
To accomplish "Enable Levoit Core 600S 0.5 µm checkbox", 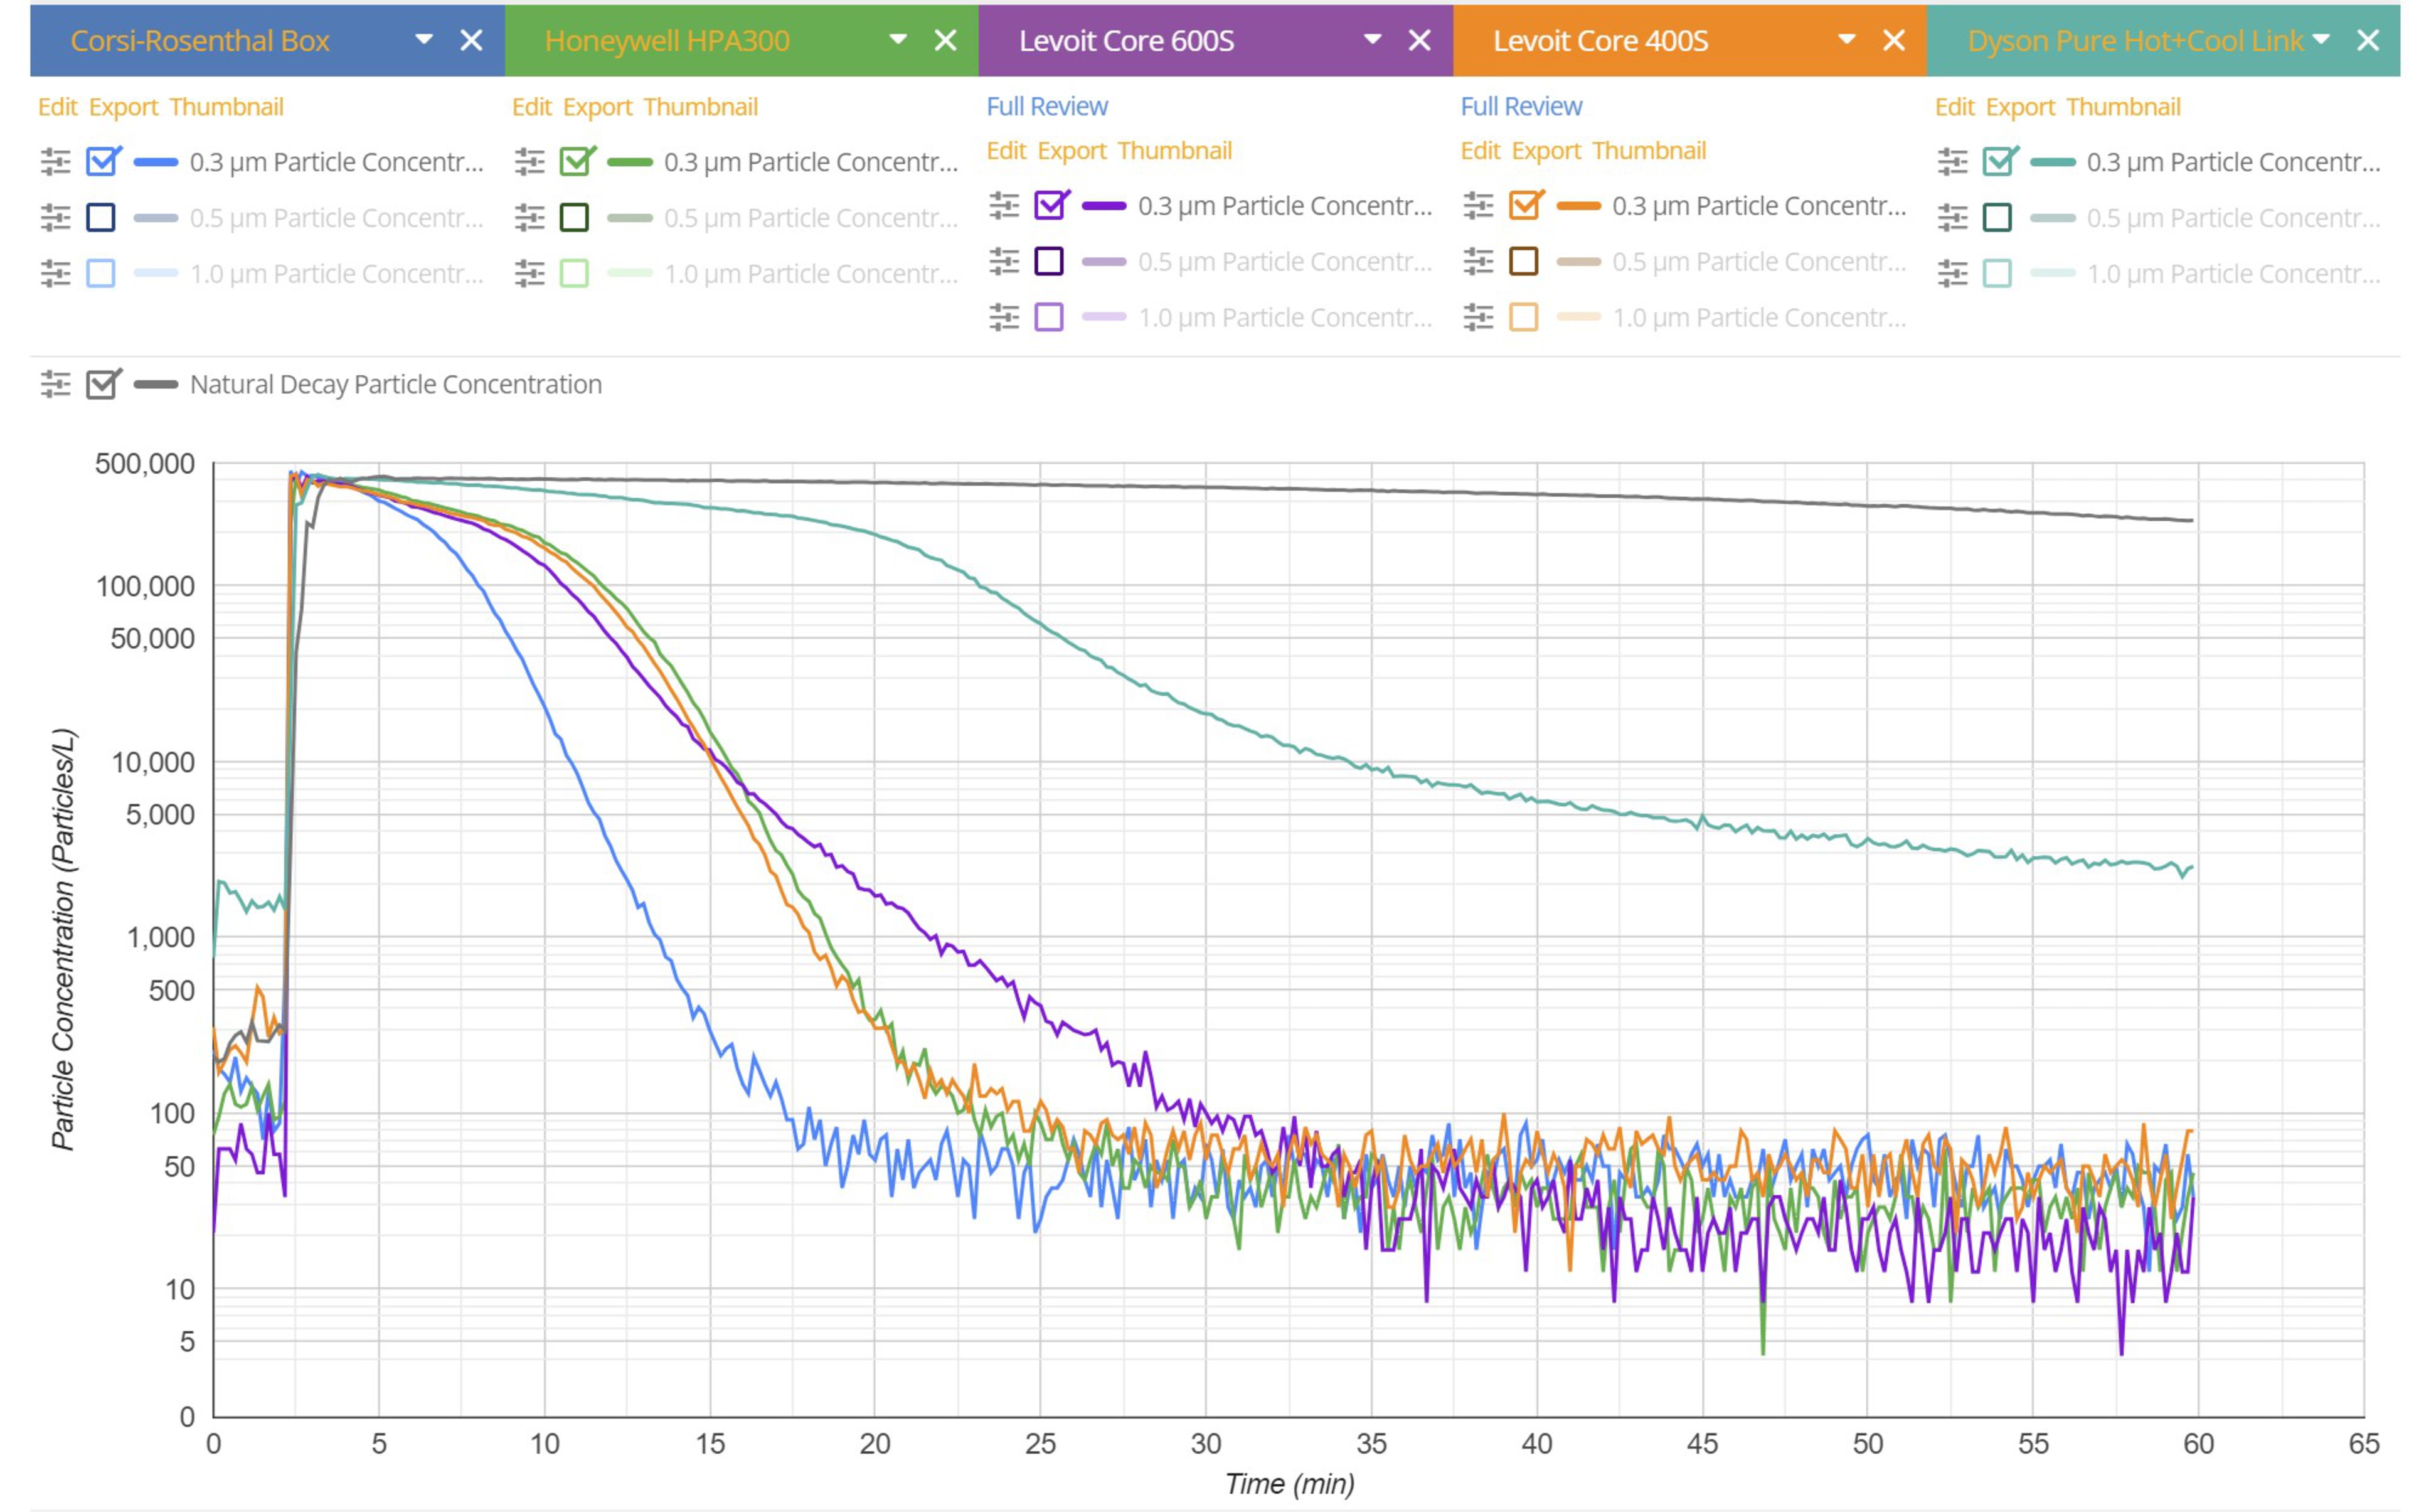I will coord(1048,261).
